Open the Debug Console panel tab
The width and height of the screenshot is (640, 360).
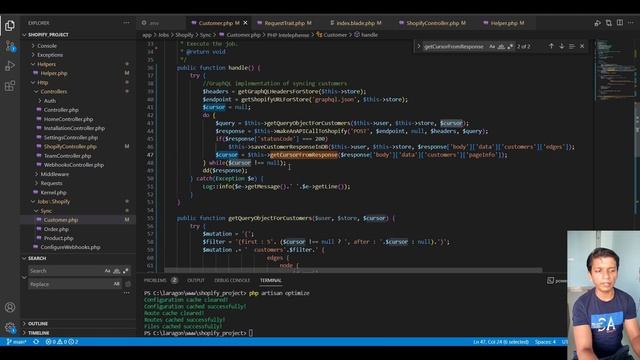232,280
